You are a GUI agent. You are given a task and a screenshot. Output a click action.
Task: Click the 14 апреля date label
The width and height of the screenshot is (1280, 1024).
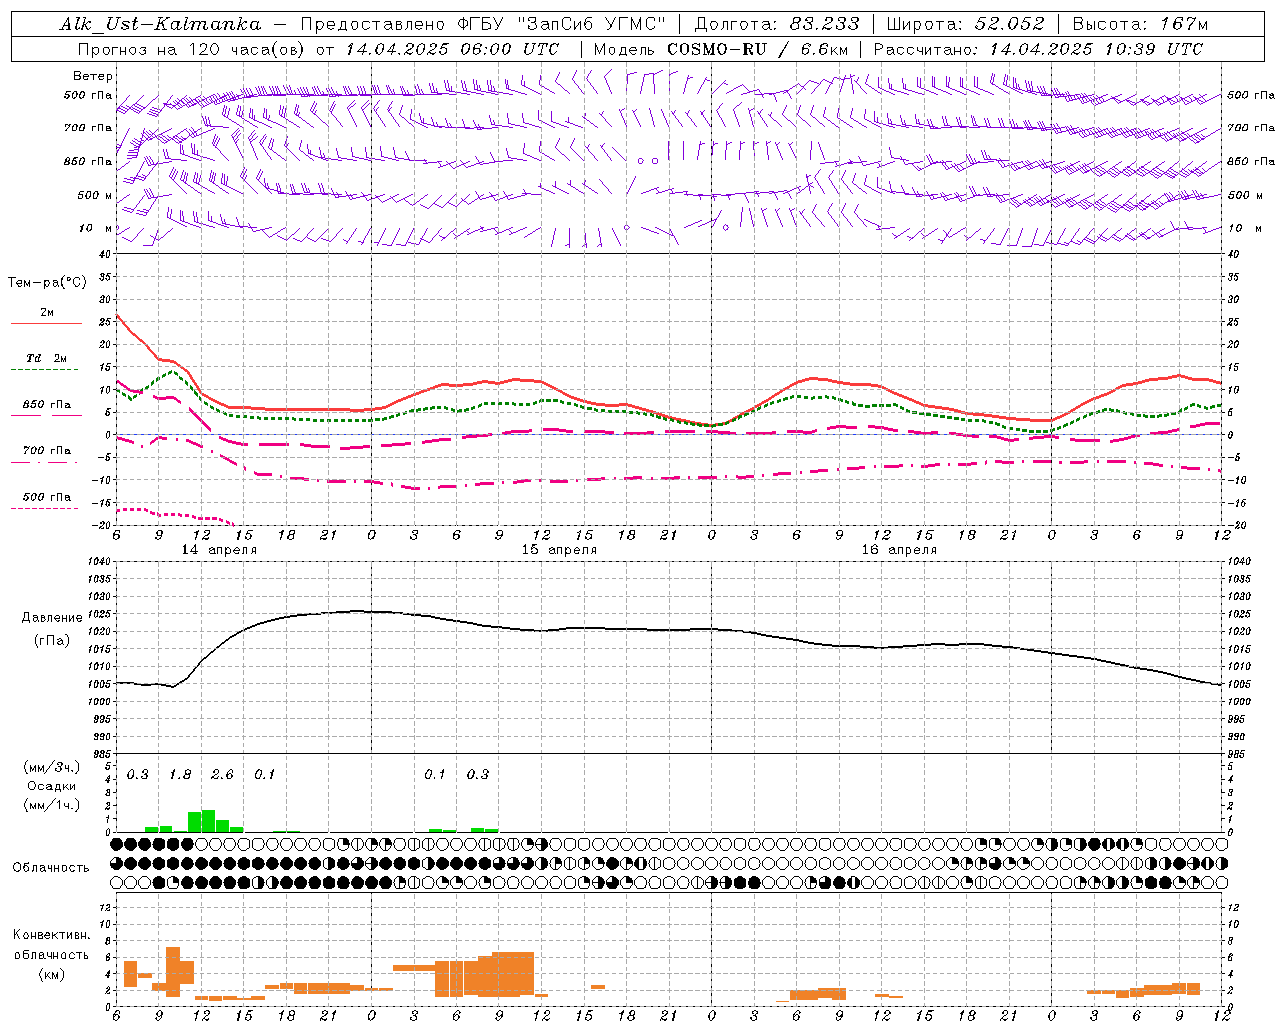click(219, 550)
